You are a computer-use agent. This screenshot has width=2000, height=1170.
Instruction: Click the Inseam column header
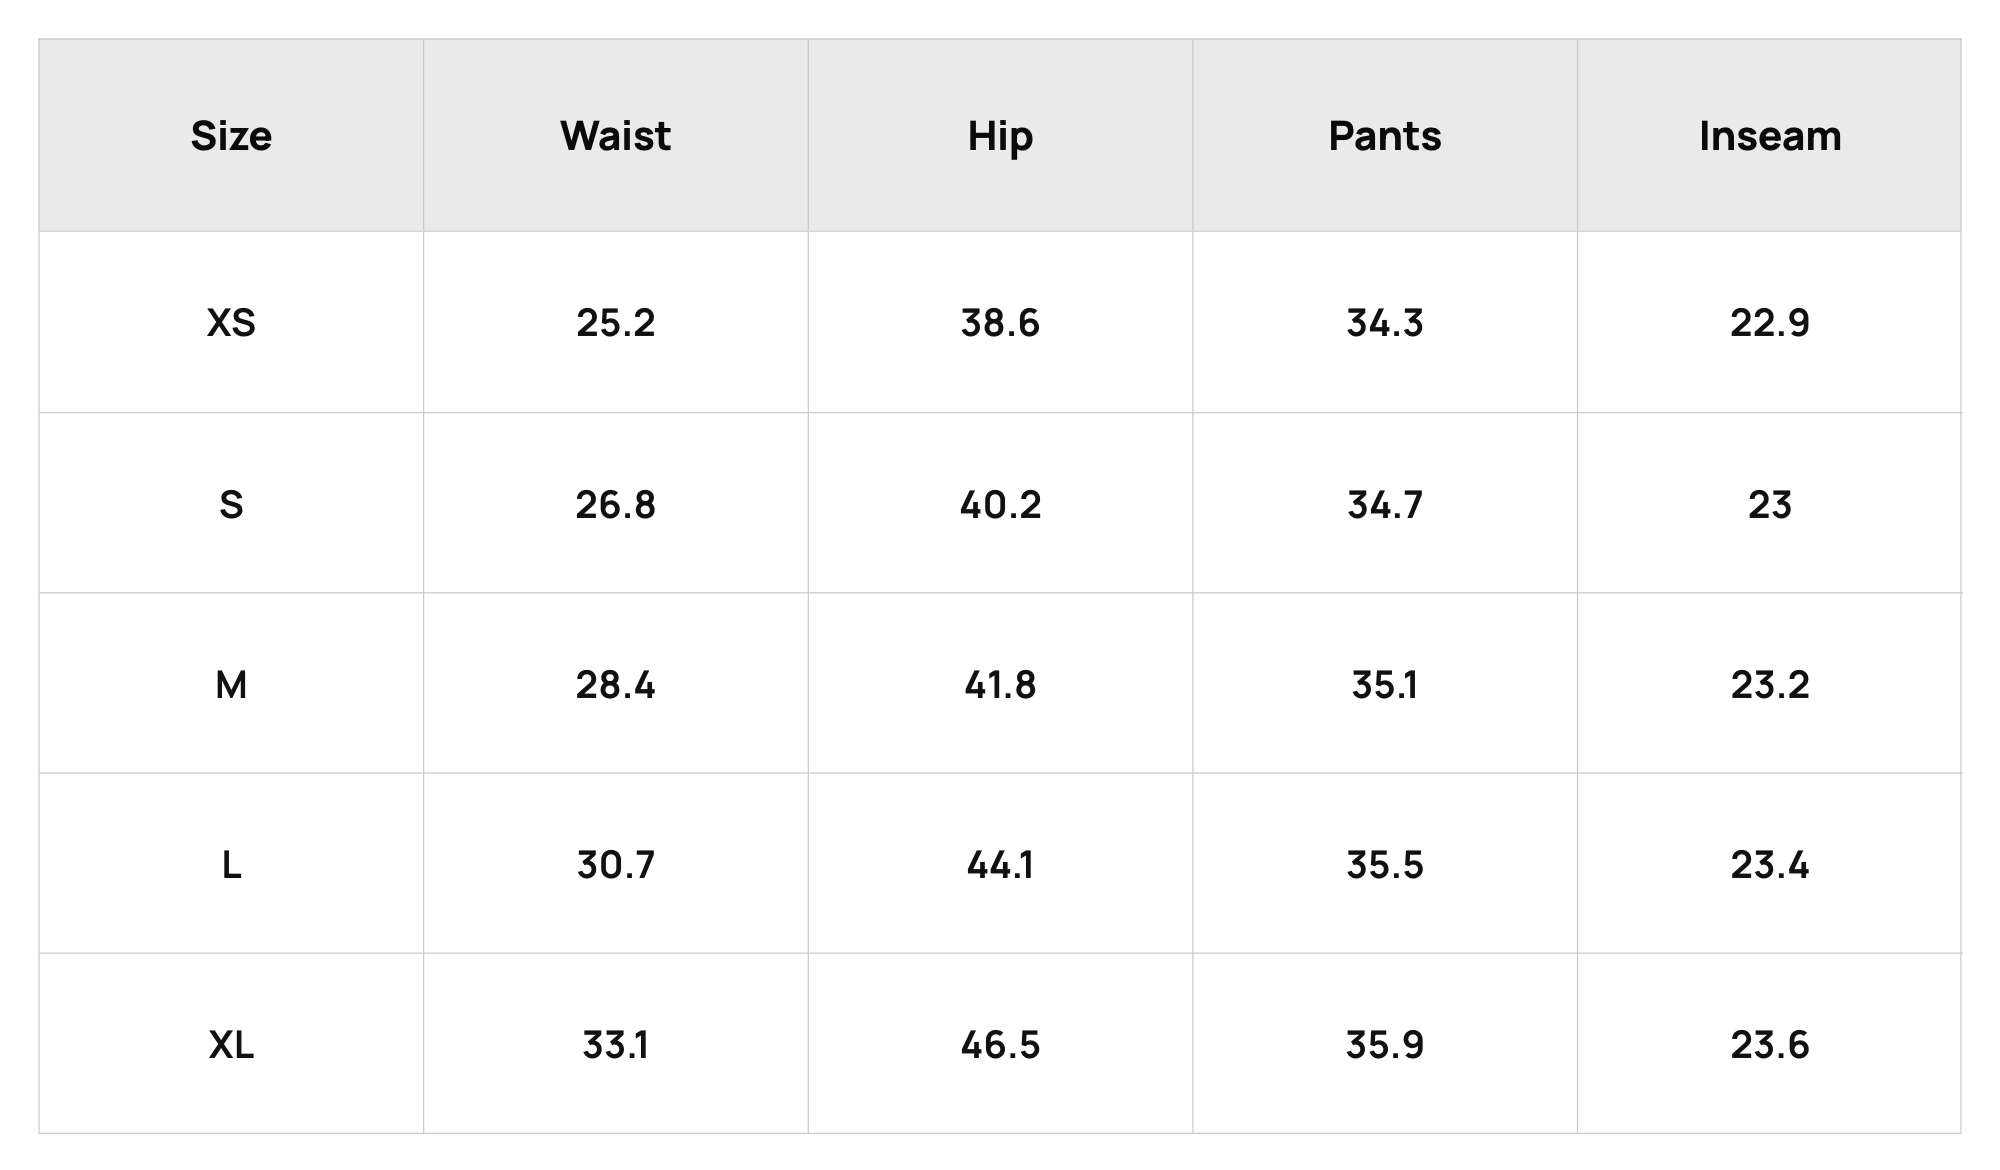pos(1770,136)
